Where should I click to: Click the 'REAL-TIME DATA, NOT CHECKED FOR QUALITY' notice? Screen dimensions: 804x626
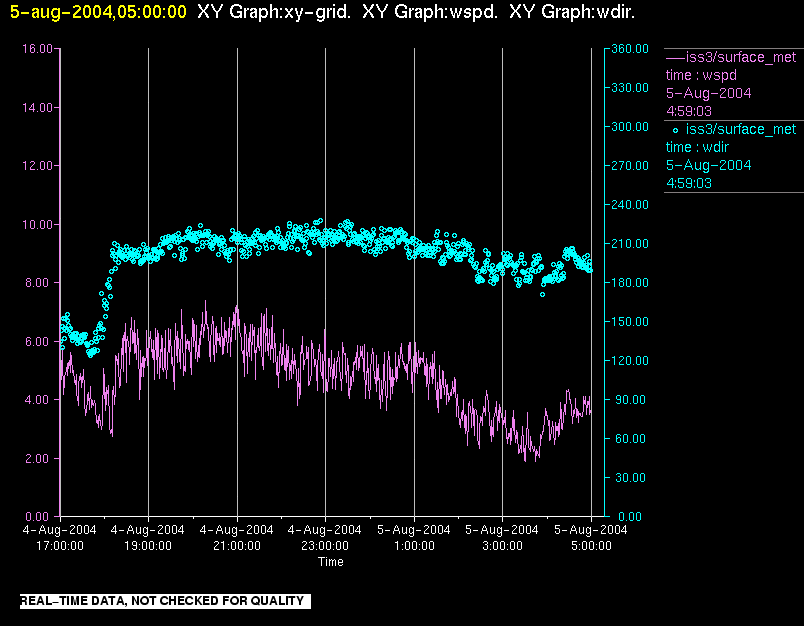165,601
